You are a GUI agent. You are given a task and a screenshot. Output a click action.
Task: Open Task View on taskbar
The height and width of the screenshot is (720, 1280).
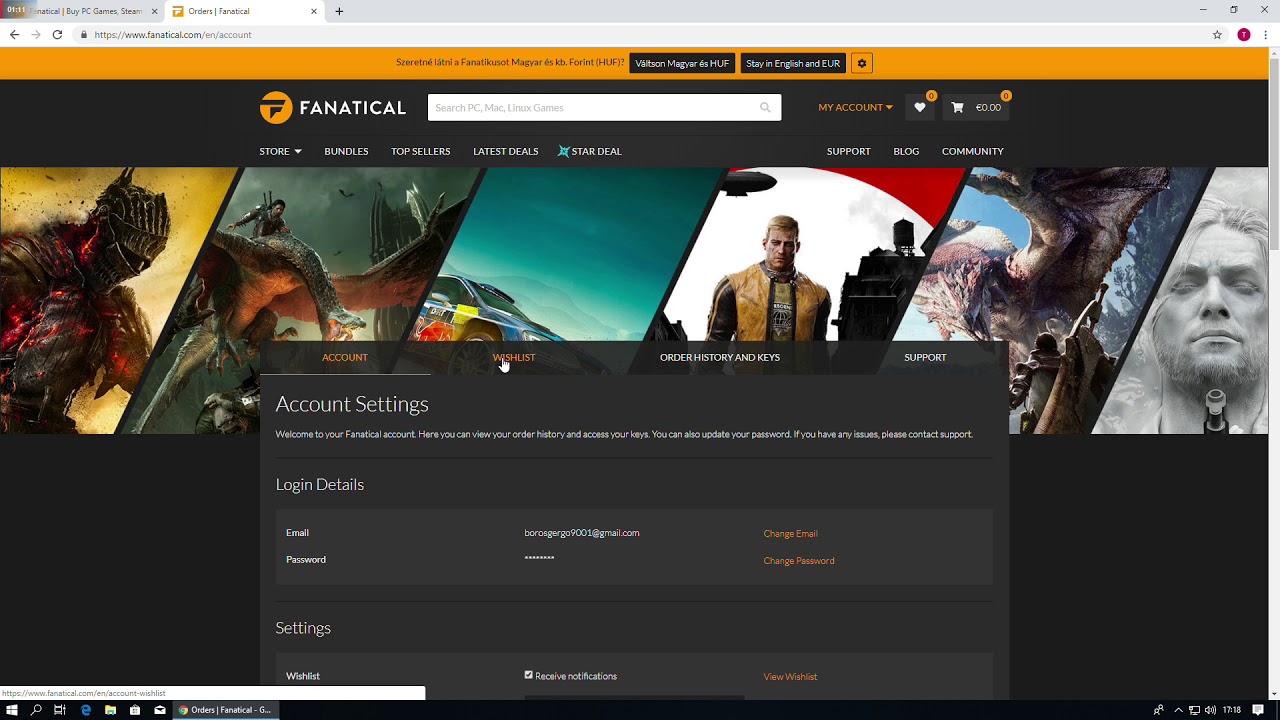(60, 710)
